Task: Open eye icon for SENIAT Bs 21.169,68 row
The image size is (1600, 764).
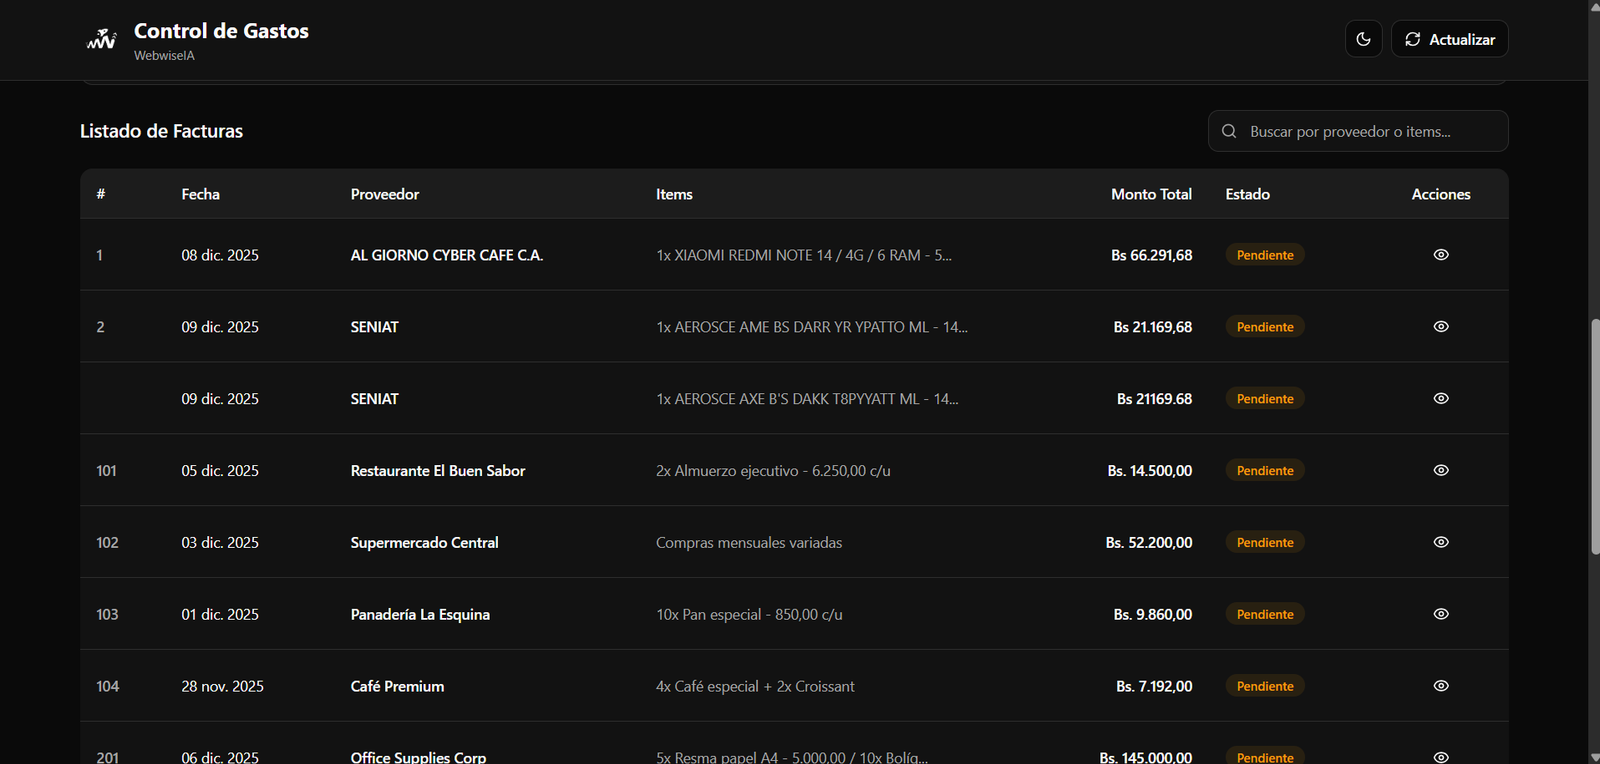Action: pyautogui.click(x=1441, y=327)
